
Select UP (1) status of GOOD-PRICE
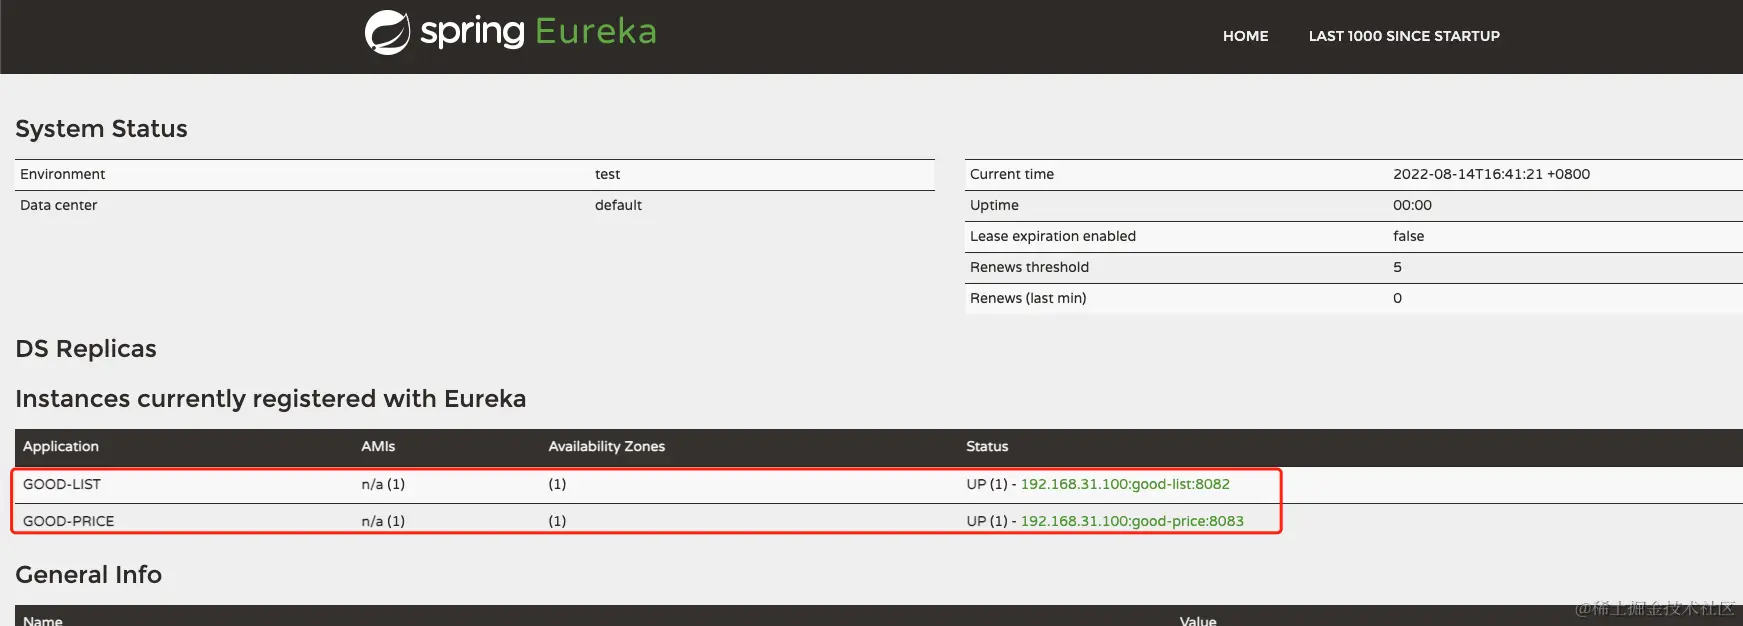[x=987, y=521]
